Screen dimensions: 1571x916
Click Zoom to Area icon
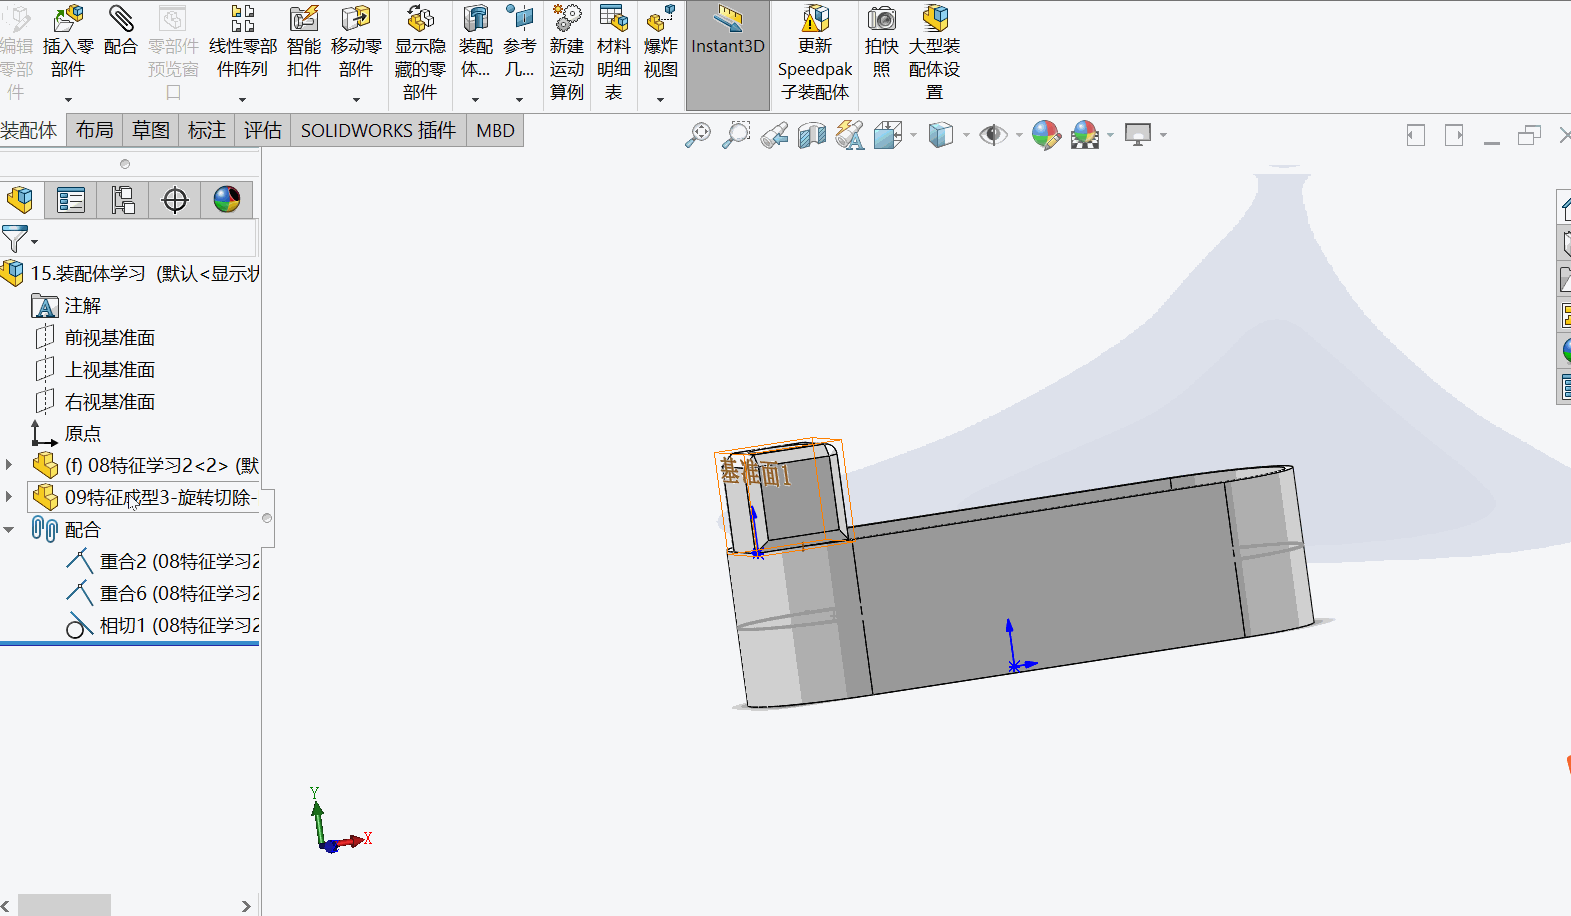point(736,135)
